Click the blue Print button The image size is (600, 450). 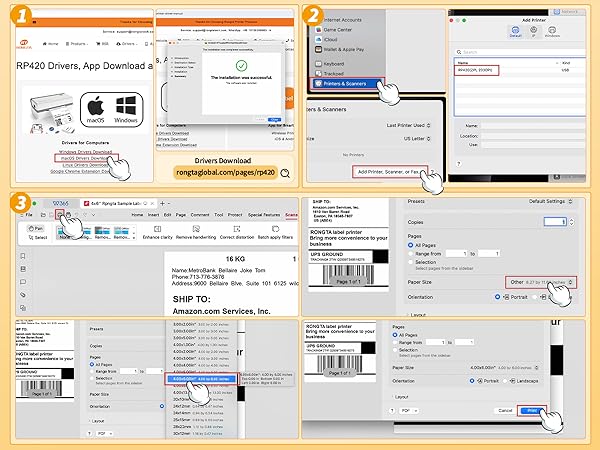[x=532, y=411]
